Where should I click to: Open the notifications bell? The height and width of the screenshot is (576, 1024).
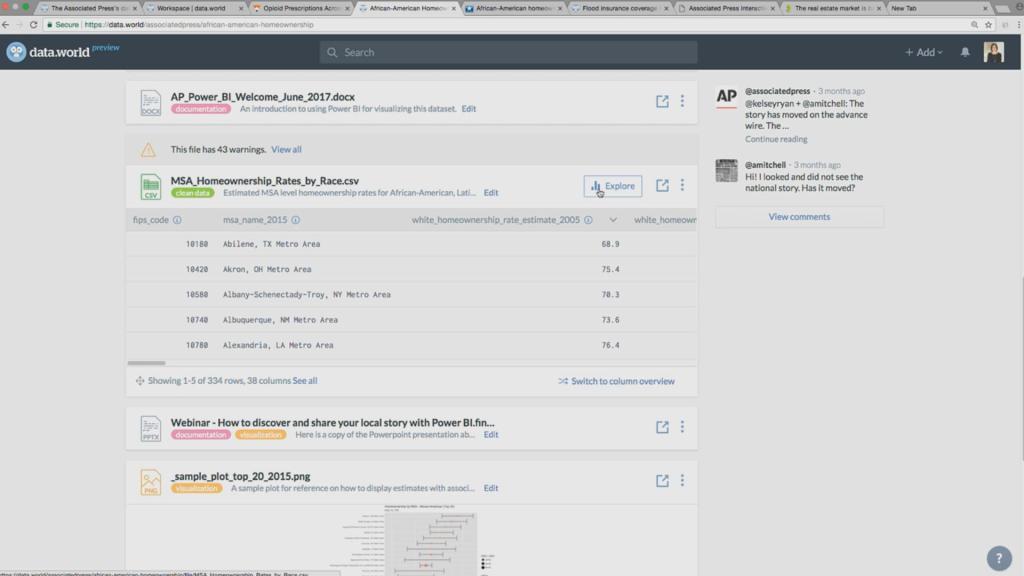point(965,52)
